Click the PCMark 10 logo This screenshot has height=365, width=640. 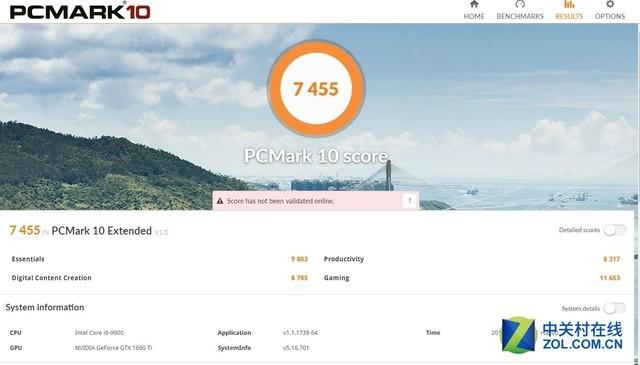pyautogui.click(x=80, y=11)
